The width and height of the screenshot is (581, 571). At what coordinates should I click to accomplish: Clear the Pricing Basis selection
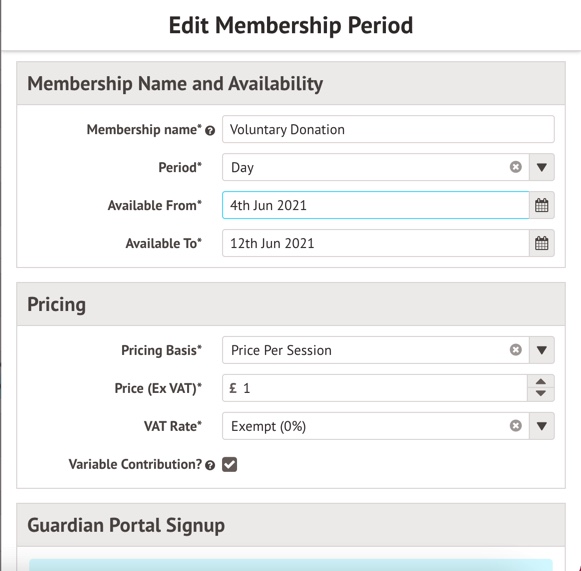[x=515, y=350]
